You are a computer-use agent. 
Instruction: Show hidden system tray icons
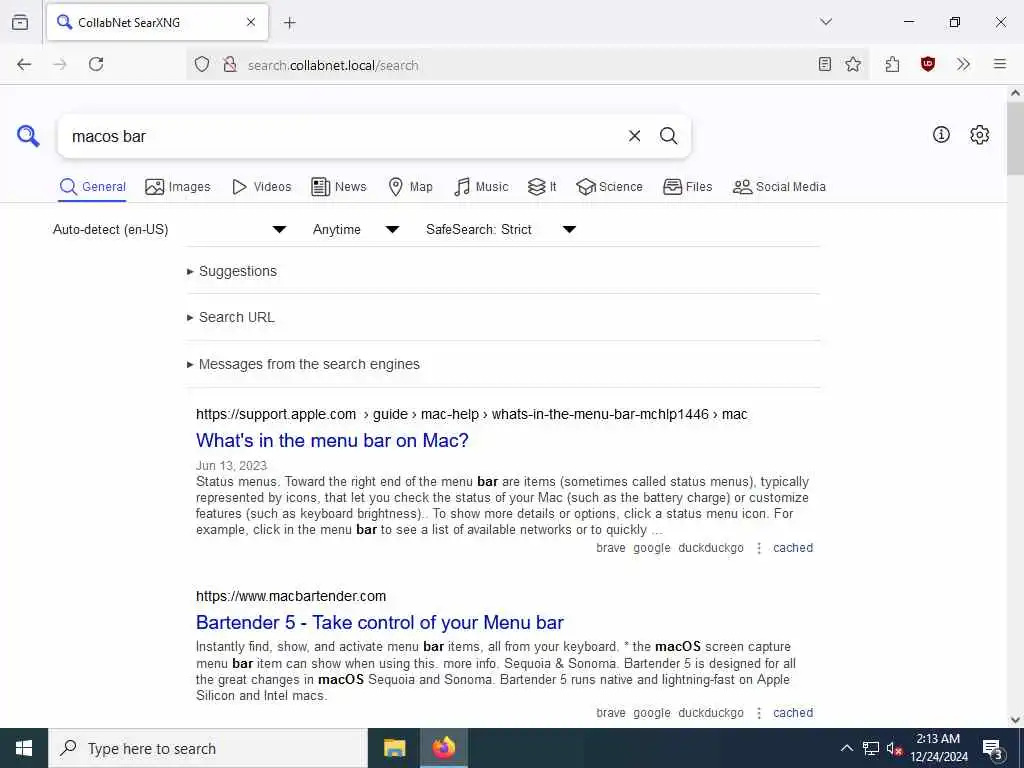click(x=846, y=748)
